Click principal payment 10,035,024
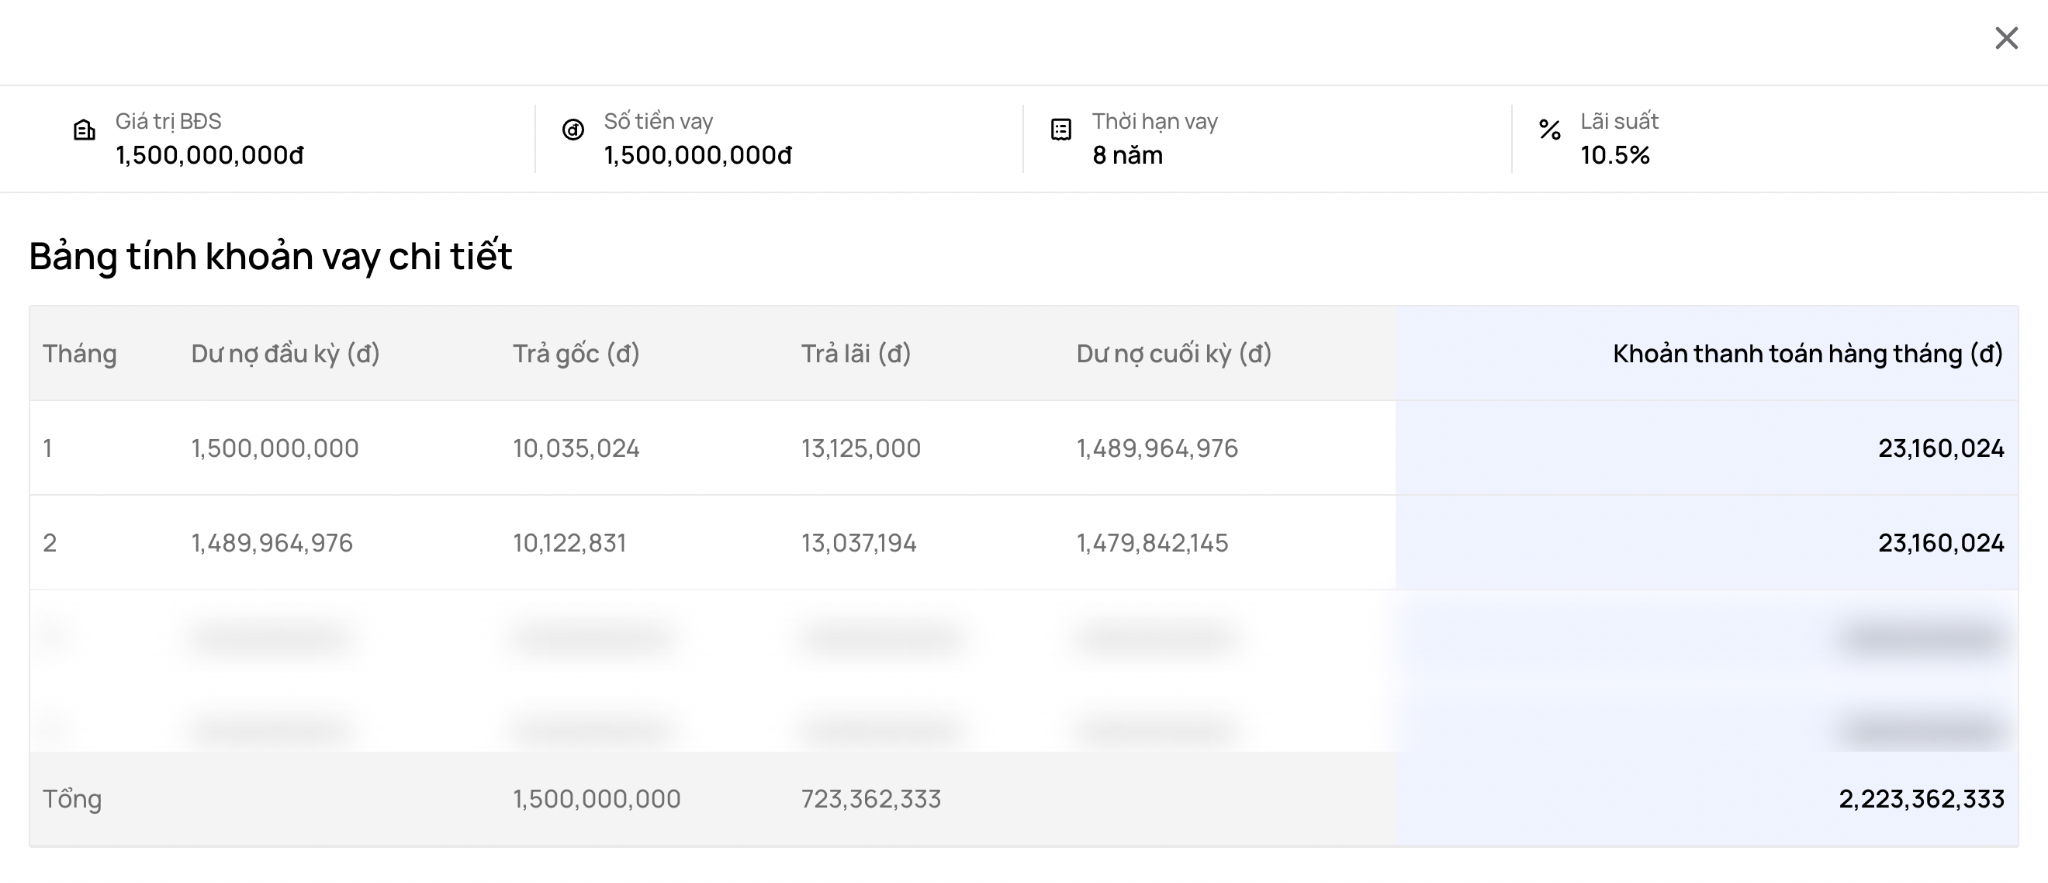Image resolution: width=2048 pixels, height=883 pixels. [577, 448]
